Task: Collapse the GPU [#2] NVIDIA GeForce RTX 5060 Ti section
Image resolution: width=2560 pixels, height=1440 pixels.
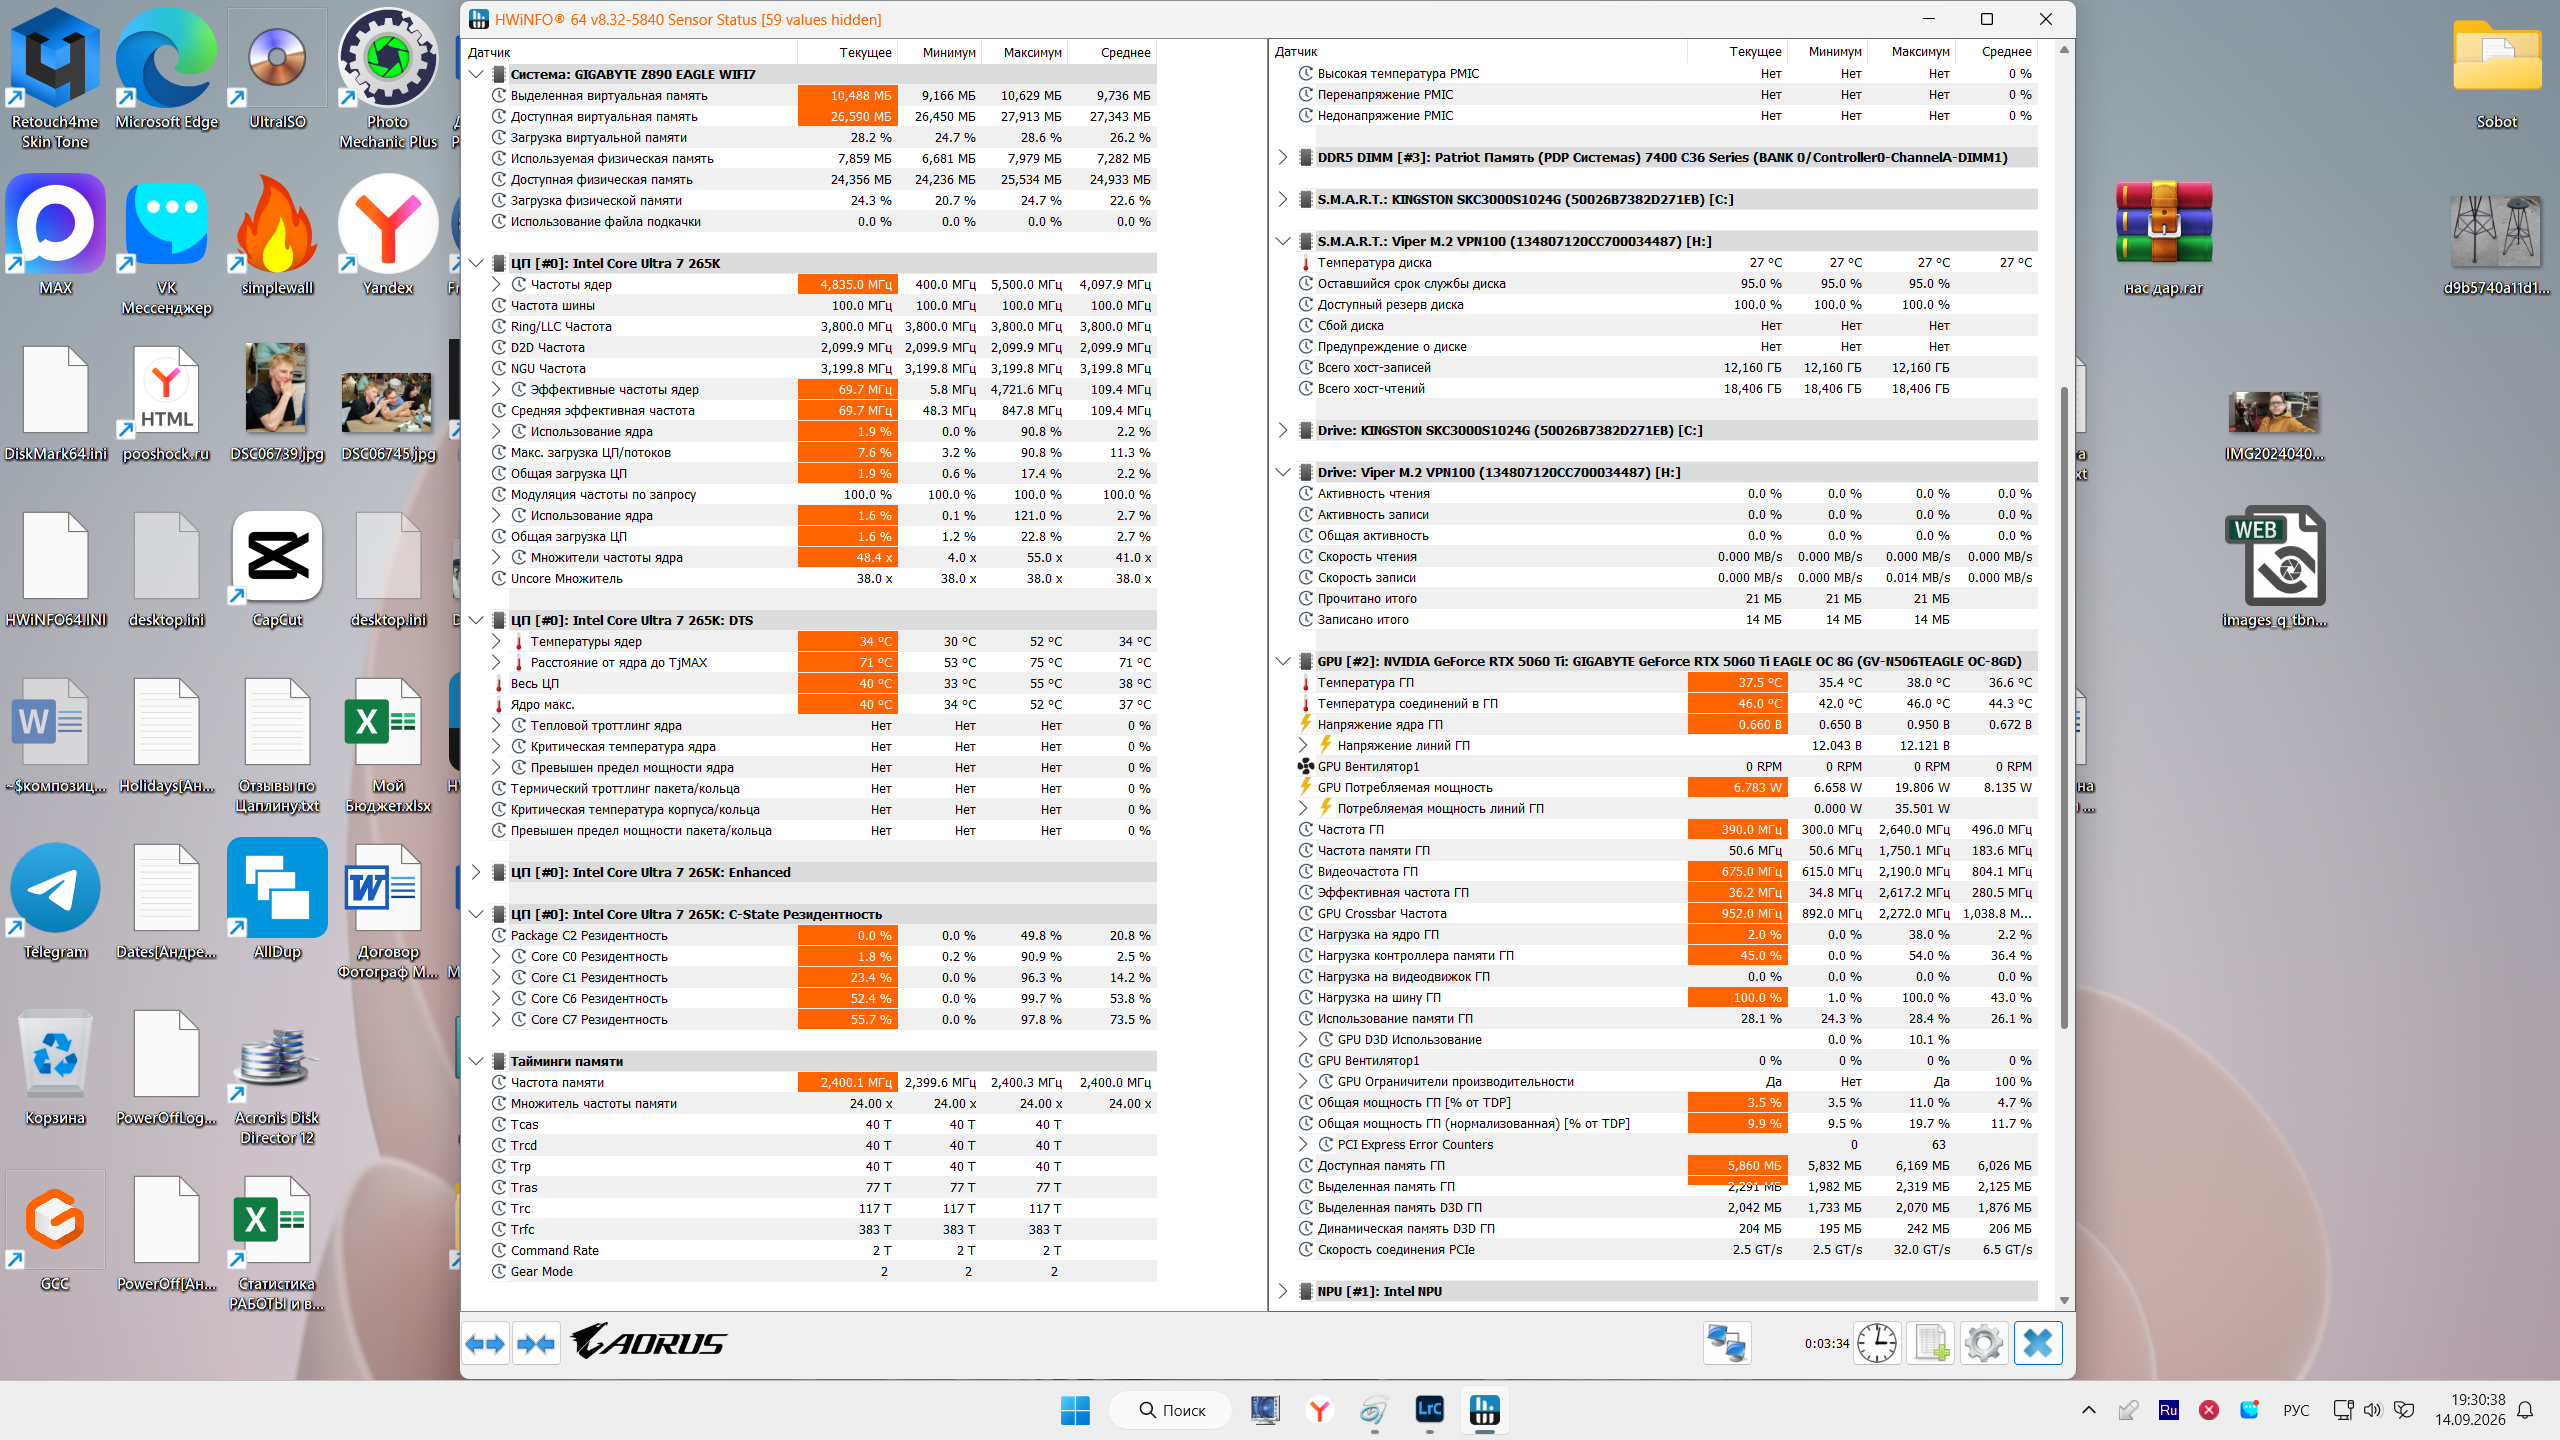Action: pos(1283,661)
